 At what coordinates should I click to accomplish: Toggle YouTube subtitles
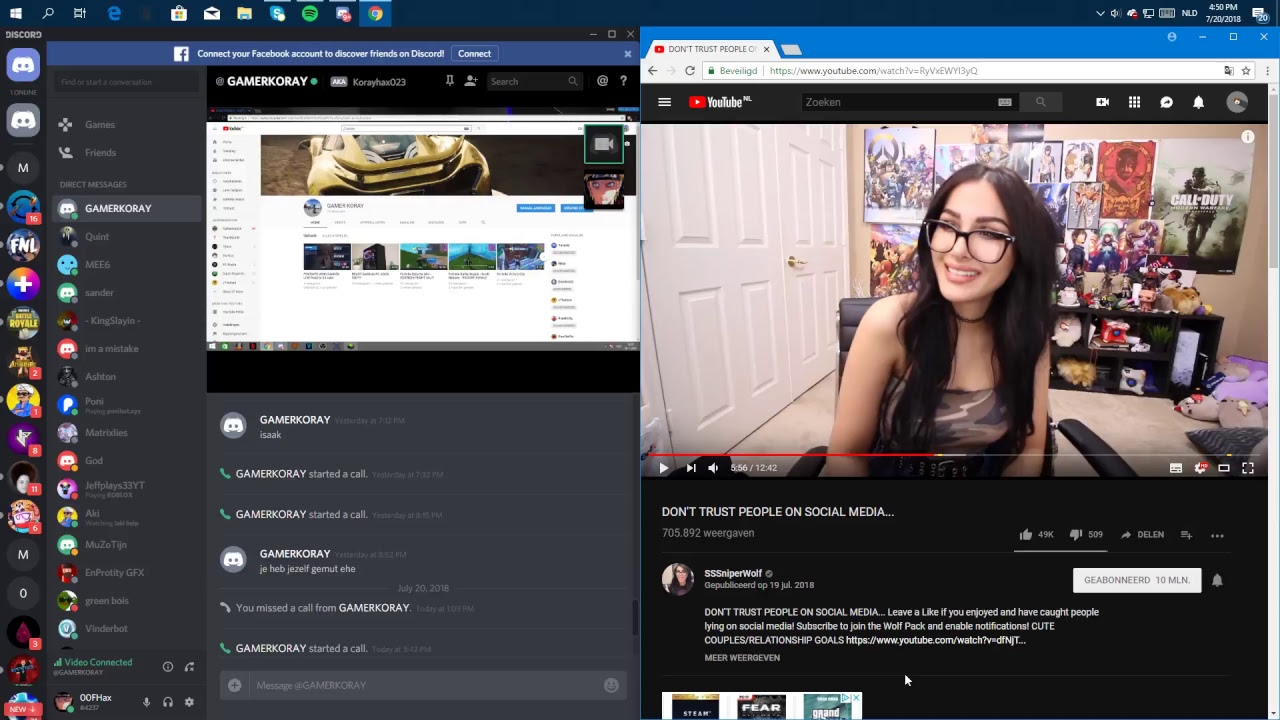coord(1176,468)
